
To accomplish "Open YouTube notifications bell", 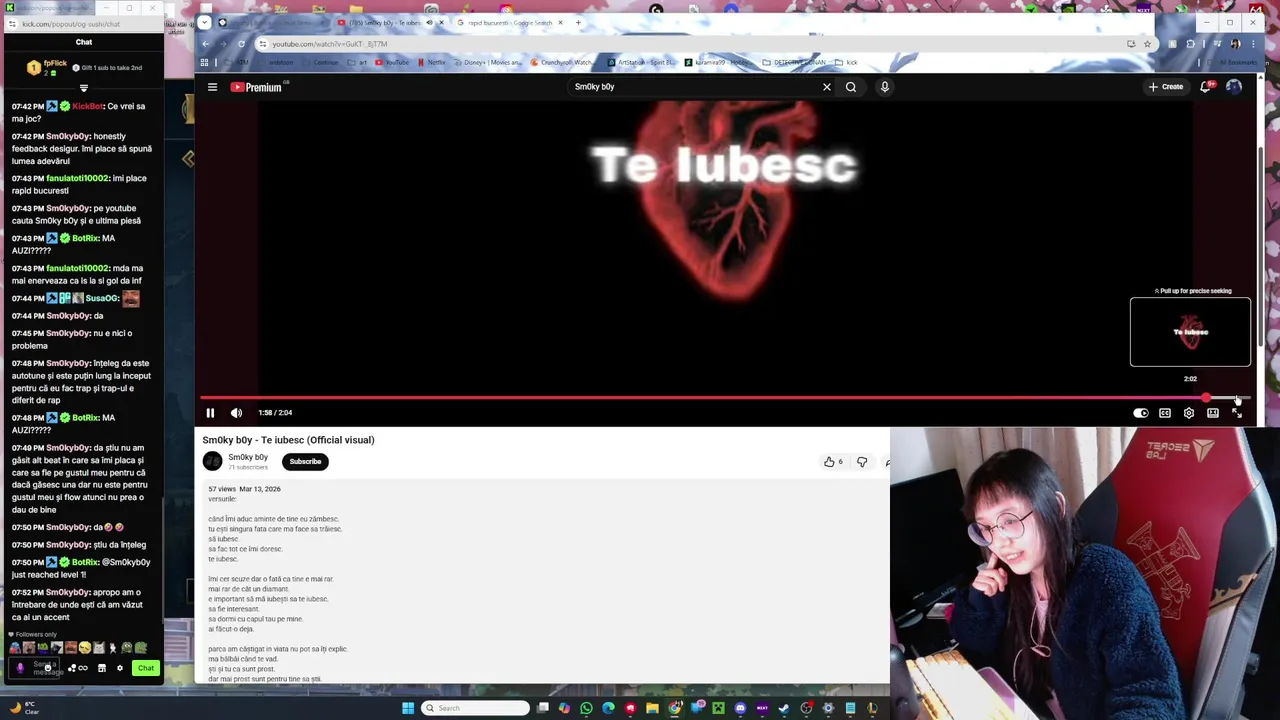I will point(1206,87).
